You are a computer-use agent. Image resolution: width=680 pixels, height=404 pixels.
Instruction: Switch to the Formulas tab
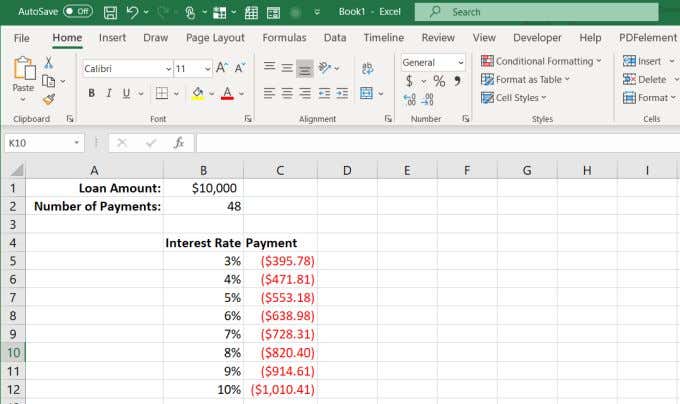click(284, 38)
